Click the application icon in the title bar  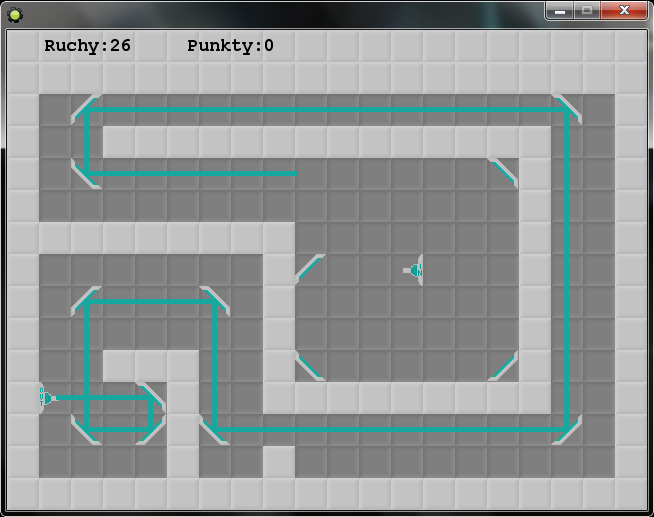15,13
